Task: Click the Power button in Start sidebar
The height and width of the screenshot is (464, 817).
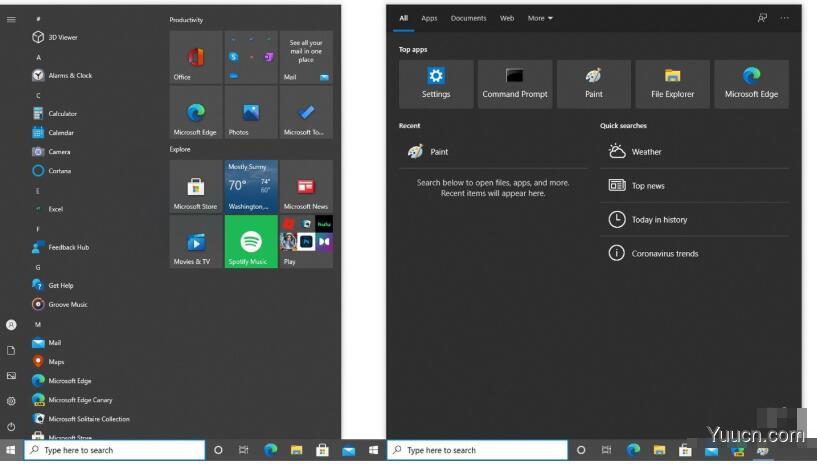Action: click(x=11, y=427)
